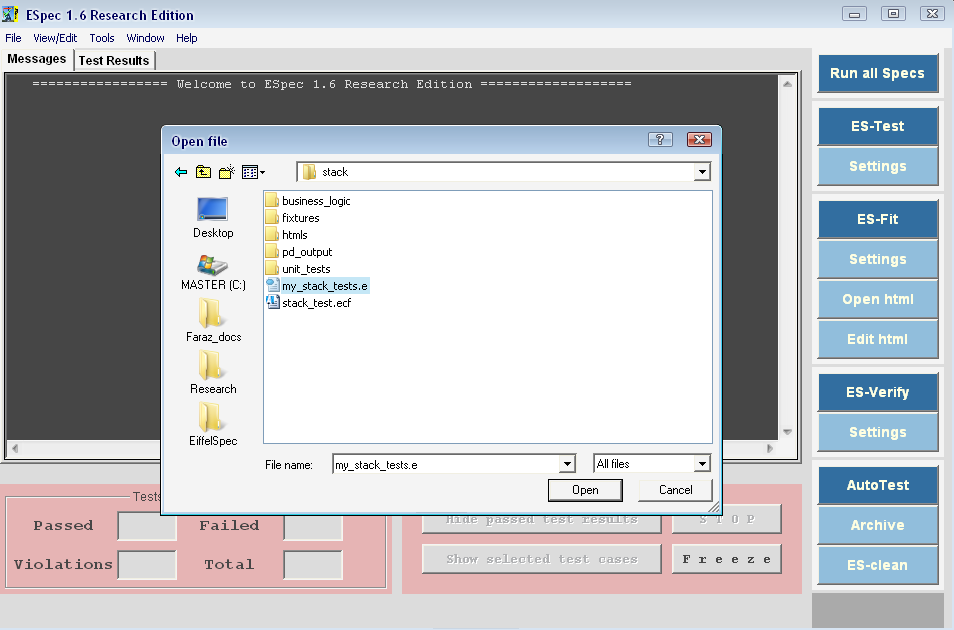The width and height of the screenshot is (954, 630).
Task: Click scroll down arrow of Messages pane
Action: coord(787,432)
